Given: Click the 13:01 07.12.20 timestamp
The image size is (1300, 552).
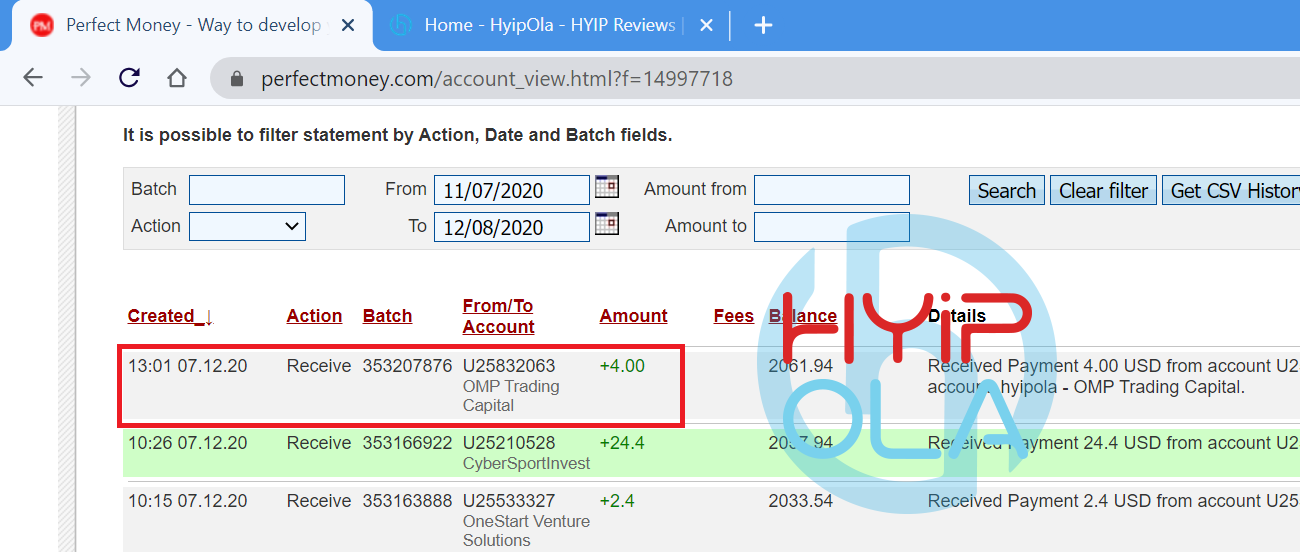Looking at the screenshot, I should pyautogui.click(x=187, y=366).
